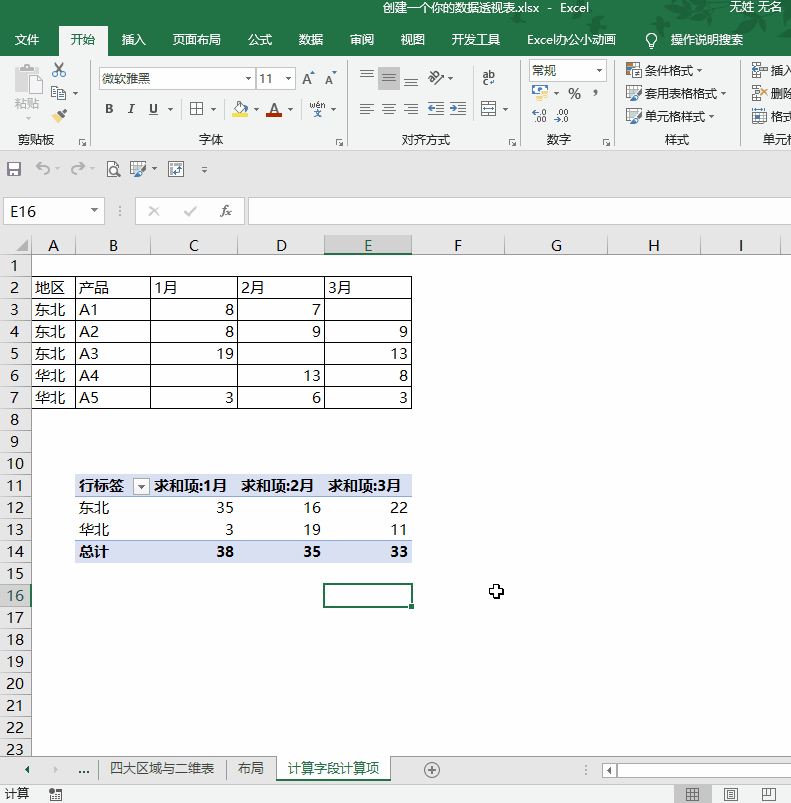Open fill color dropdown arrow
791x803 pixels.
256,110
